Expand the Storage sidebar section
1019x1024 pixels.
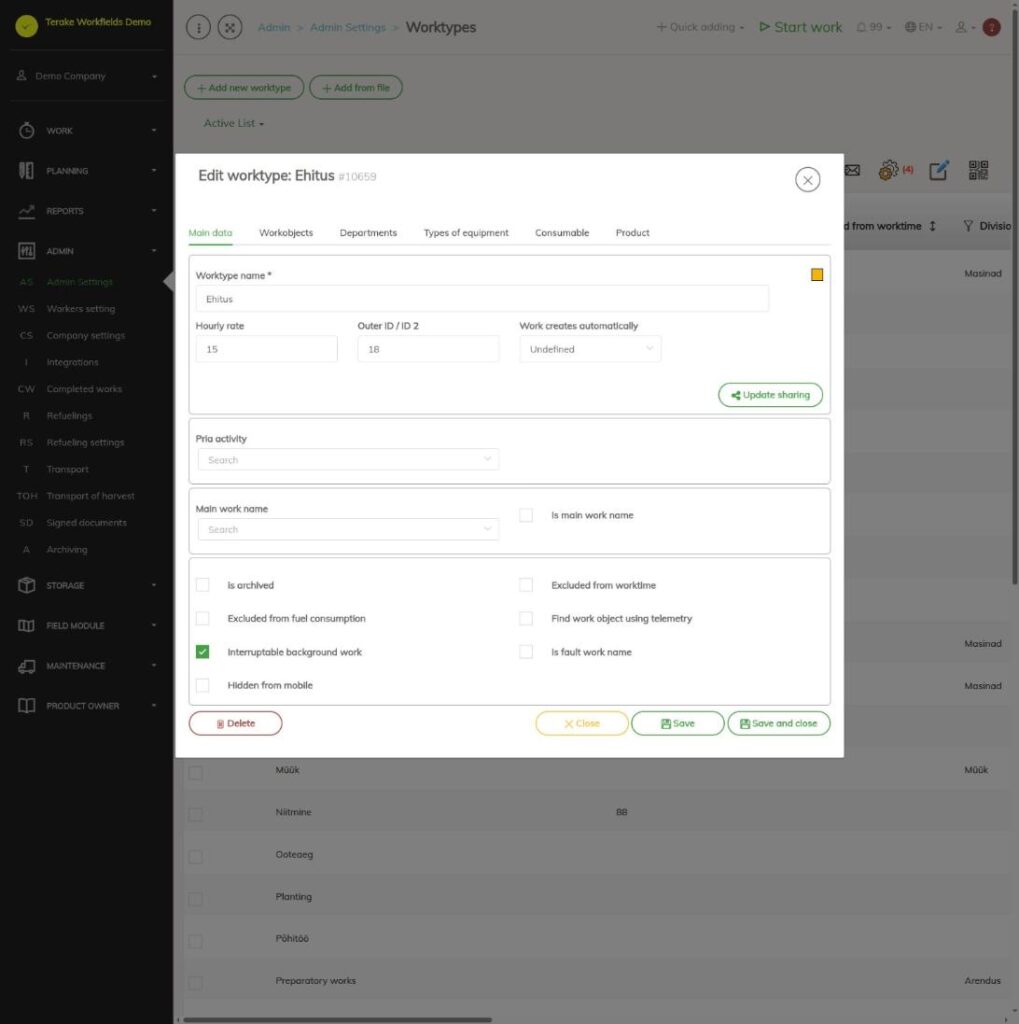[x=87, y=585]
